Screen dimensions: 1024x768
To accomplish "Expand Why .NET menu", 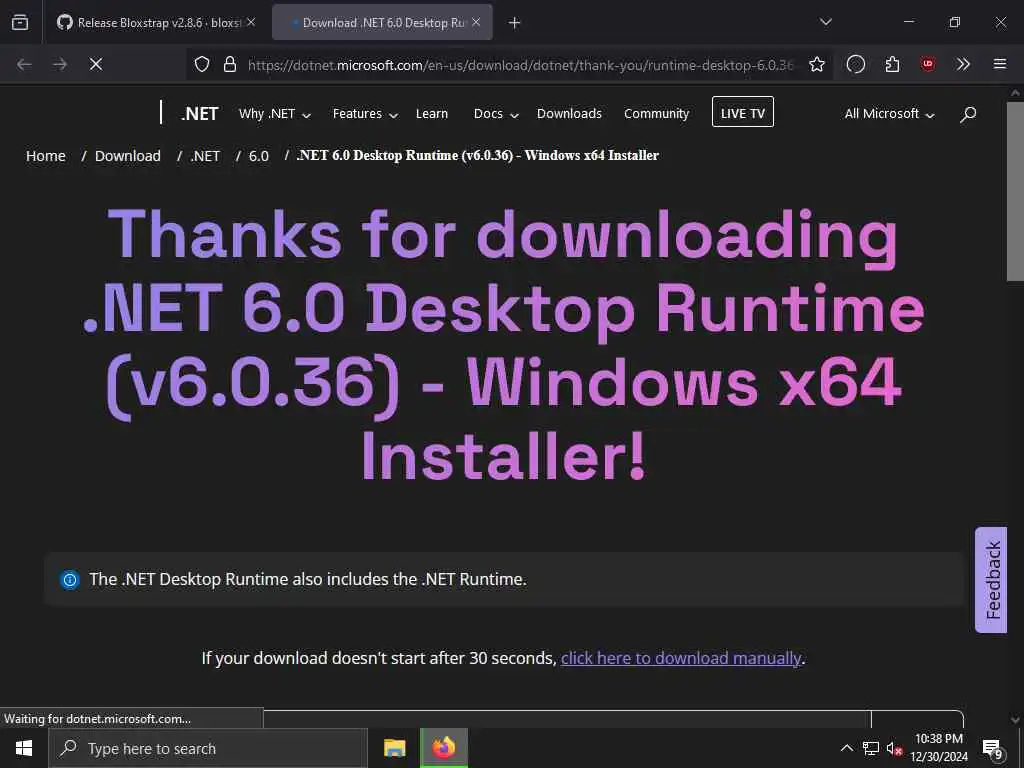I will click(274, 114).
